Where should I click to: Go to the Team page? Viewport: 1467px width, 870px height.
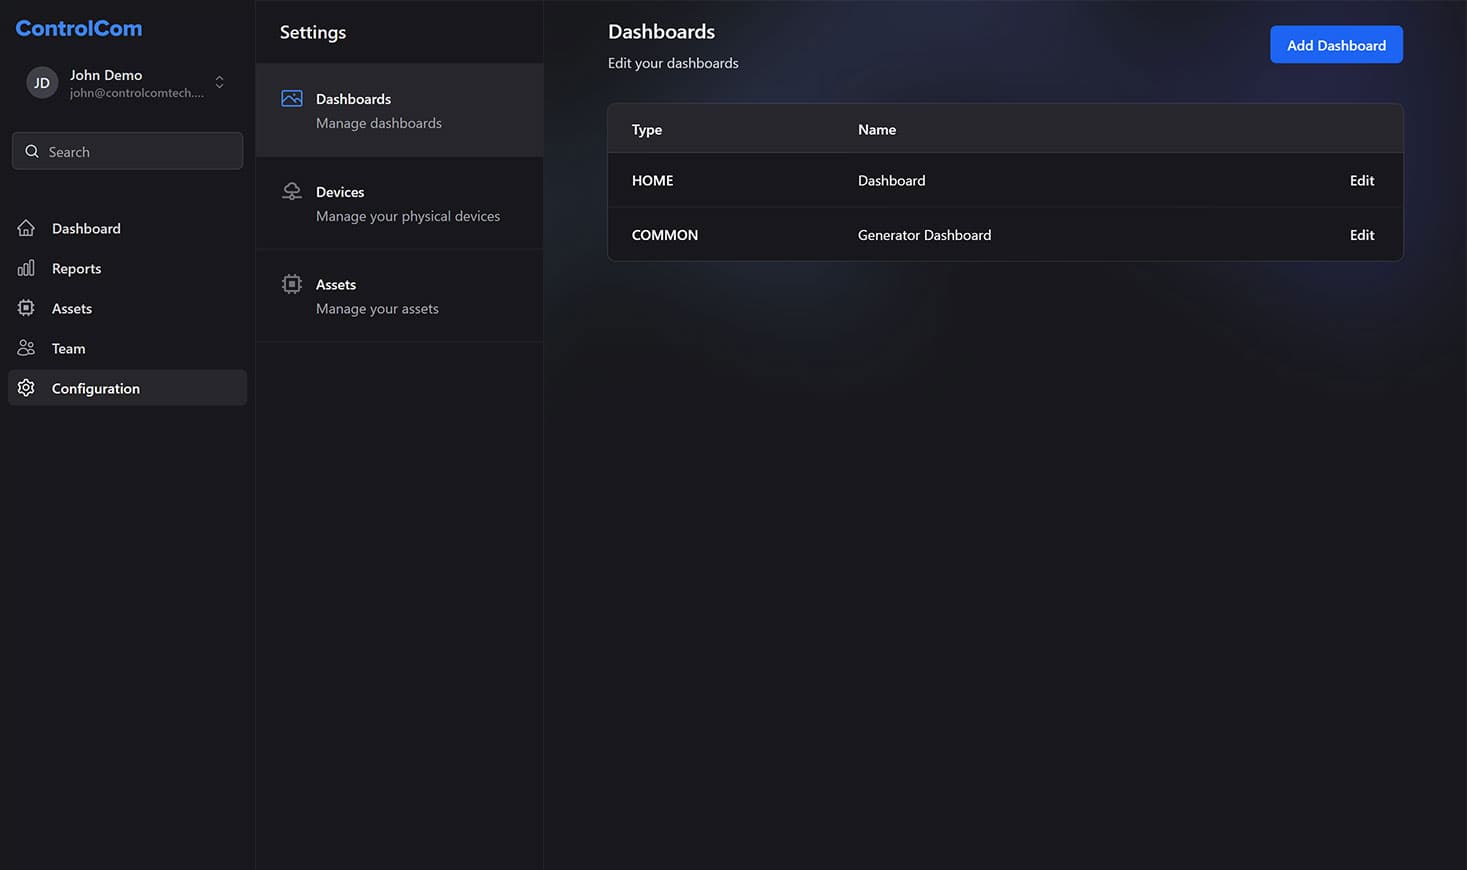(68, 348)
